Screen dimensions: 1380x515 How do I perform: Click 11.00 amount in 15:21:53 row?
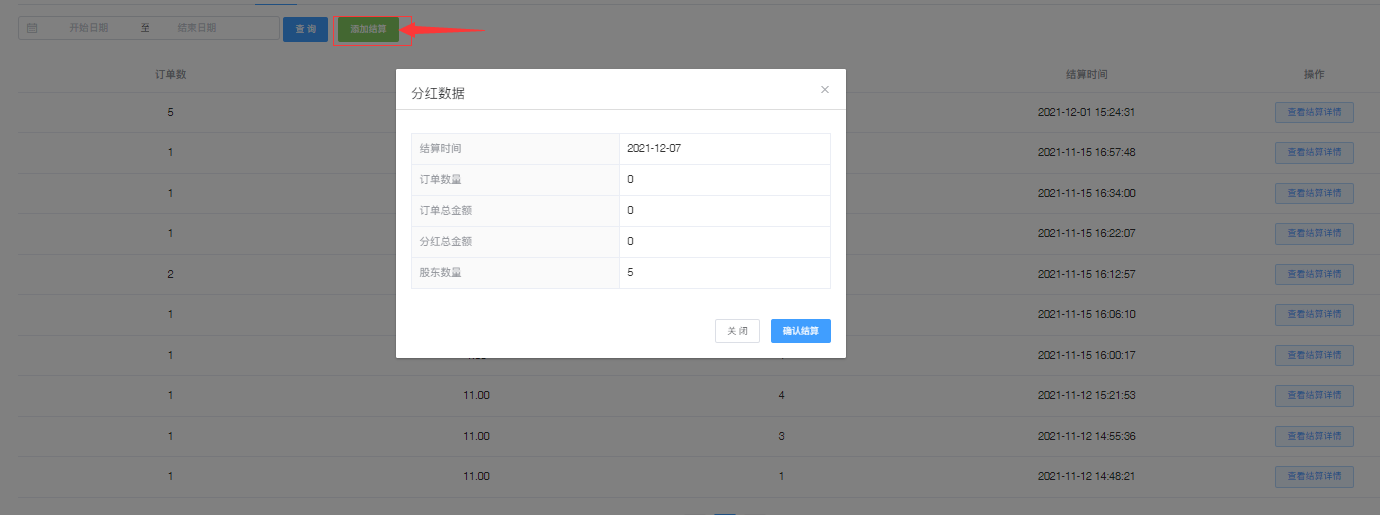click(477, 395)
